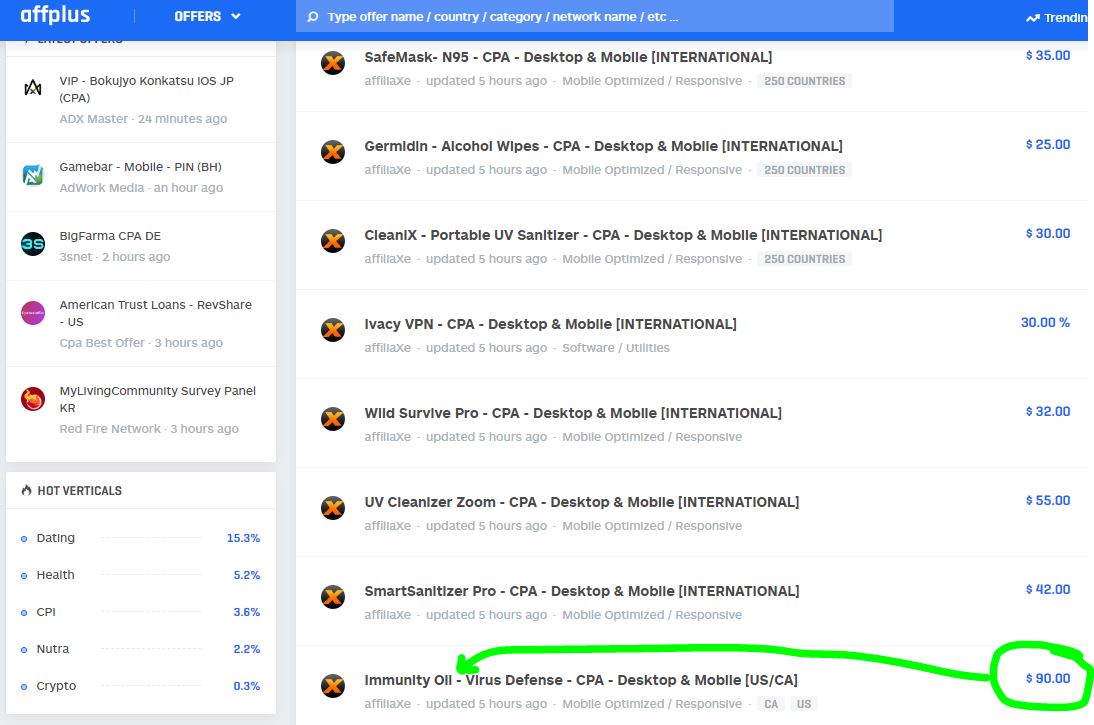Click the affplus logo
The image size is (1094, 725).
(55, 15)
